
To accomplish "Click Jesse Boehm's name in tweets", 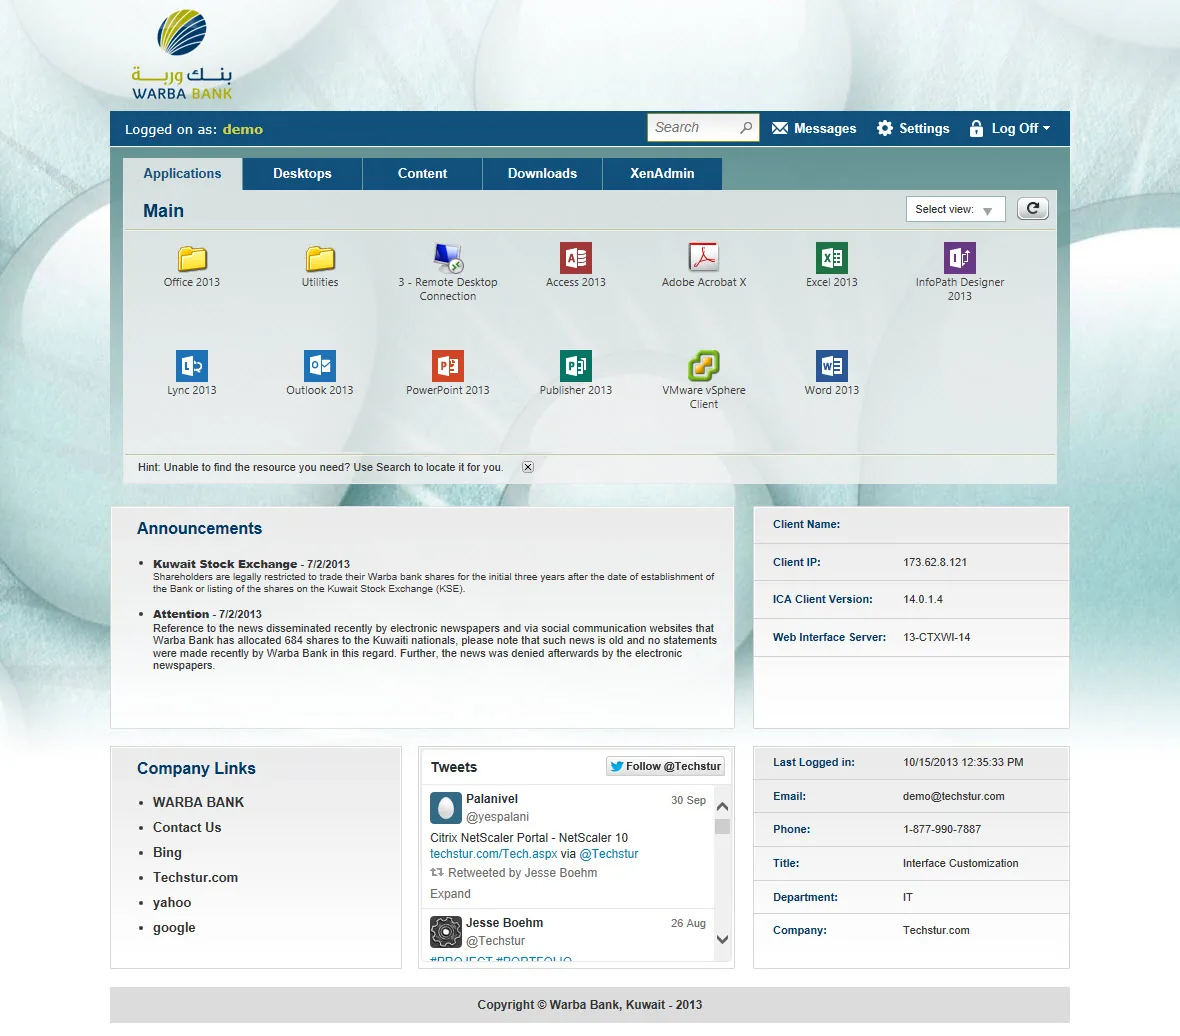I will pos(504,923).
